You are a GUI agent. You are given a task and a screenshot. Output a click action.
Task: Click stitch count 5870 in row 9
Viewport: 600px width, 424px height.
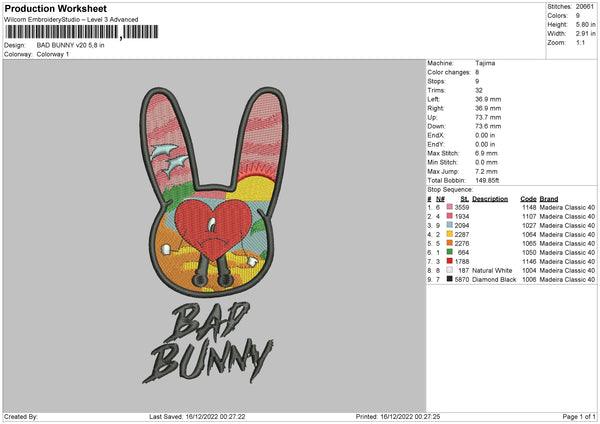coord(462,279)
